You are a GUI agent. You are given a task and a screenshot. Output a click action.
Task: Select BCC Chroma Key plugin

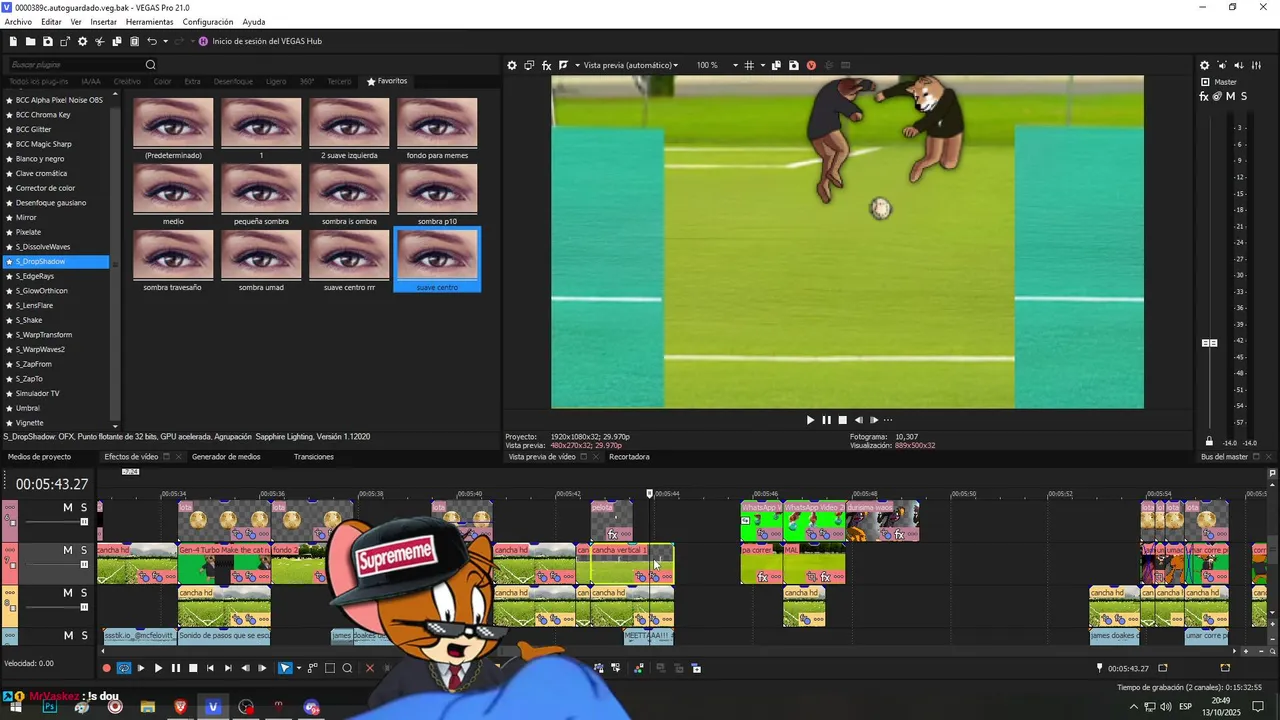tap(43, 115)
